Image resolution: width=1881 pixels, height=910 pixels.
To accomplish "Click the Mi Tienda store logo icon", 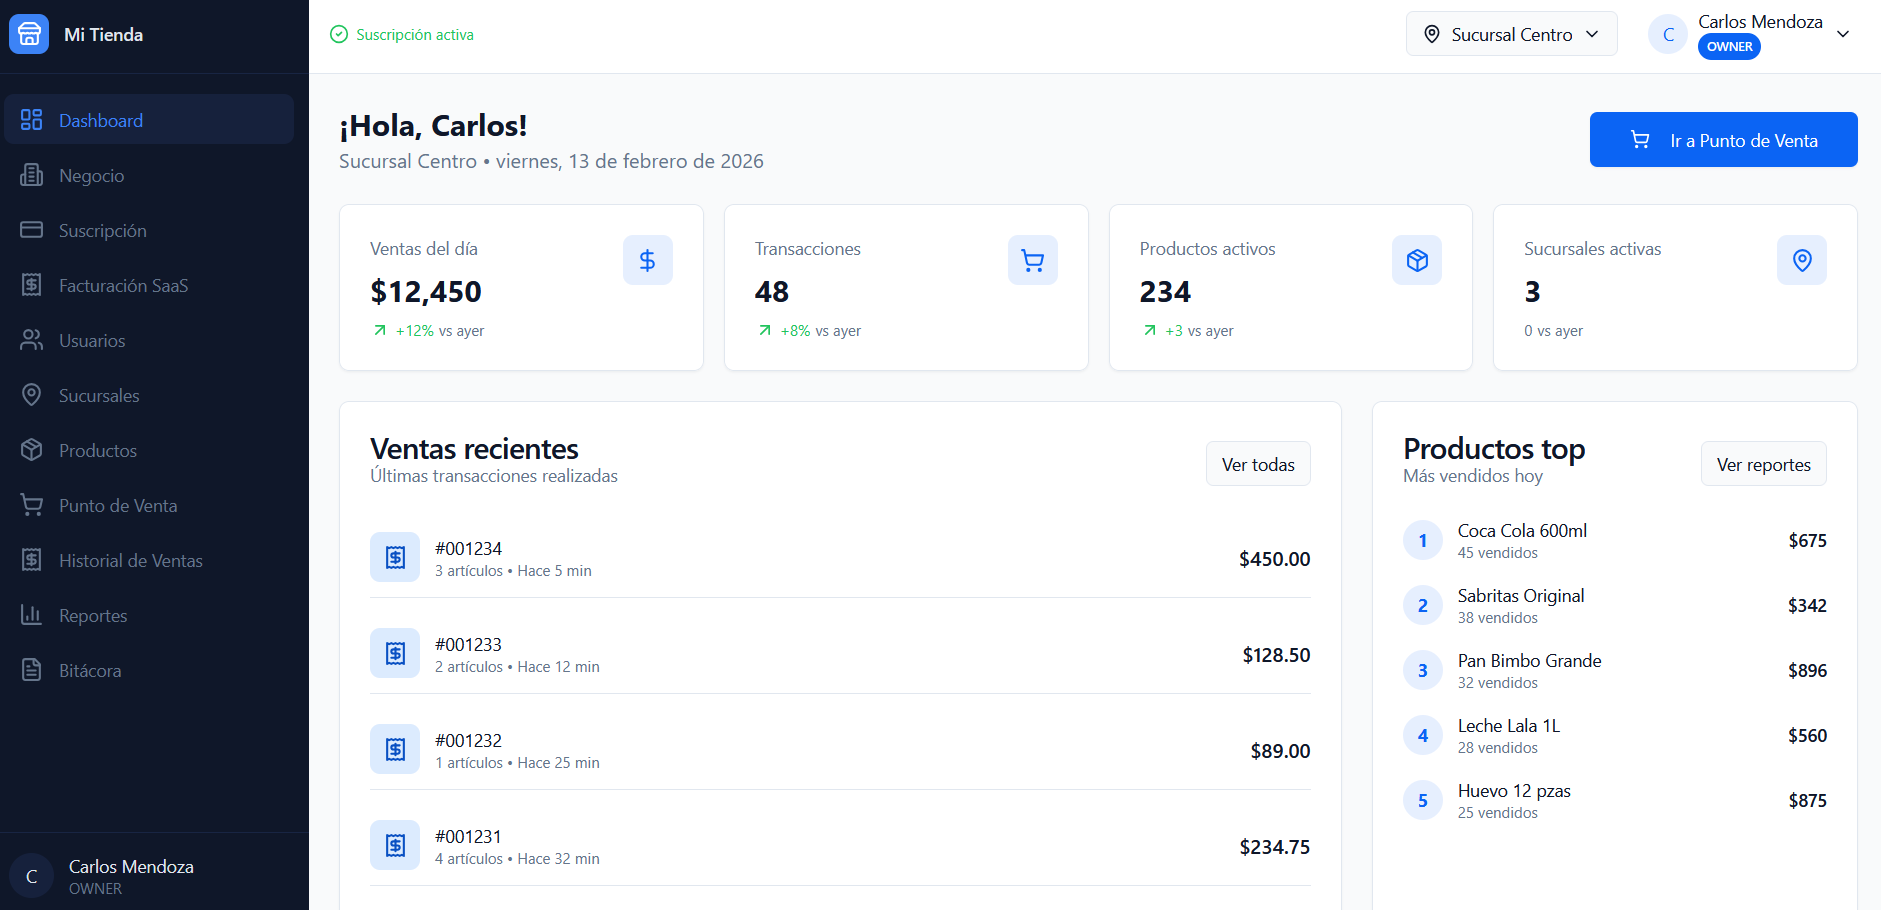I will pos(28,33).
